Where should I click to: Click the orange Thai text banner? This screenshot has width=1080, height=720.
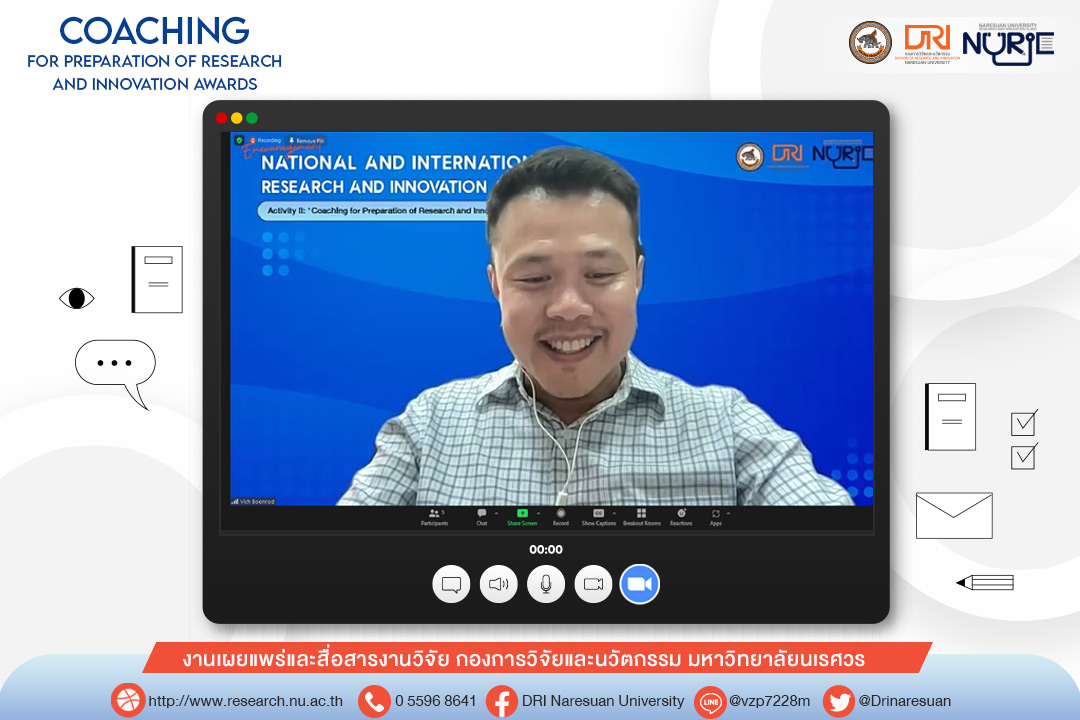[x=537, y=658]
